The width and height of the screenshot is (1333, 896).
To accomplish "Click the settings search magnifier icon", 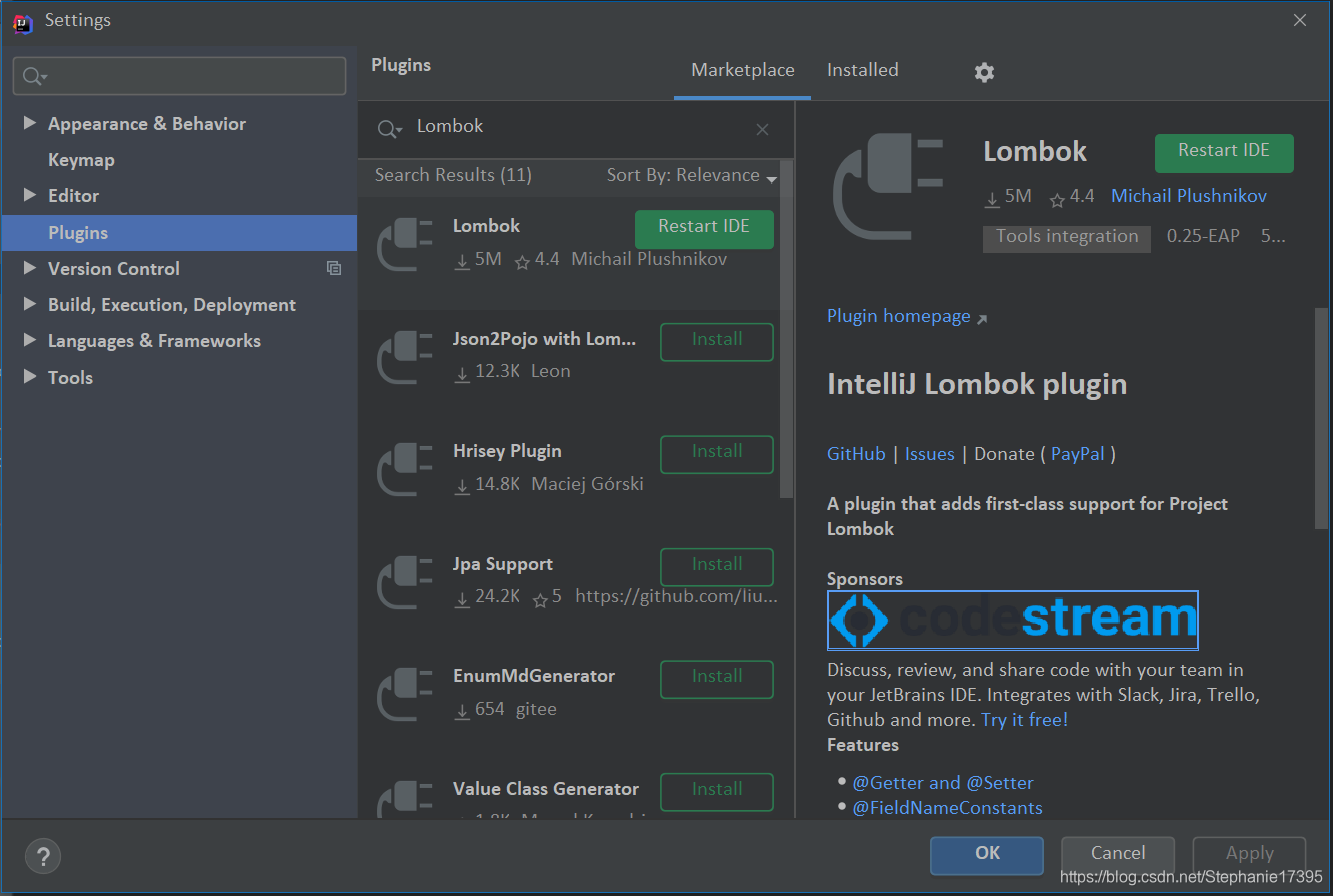I will (35, 77).
